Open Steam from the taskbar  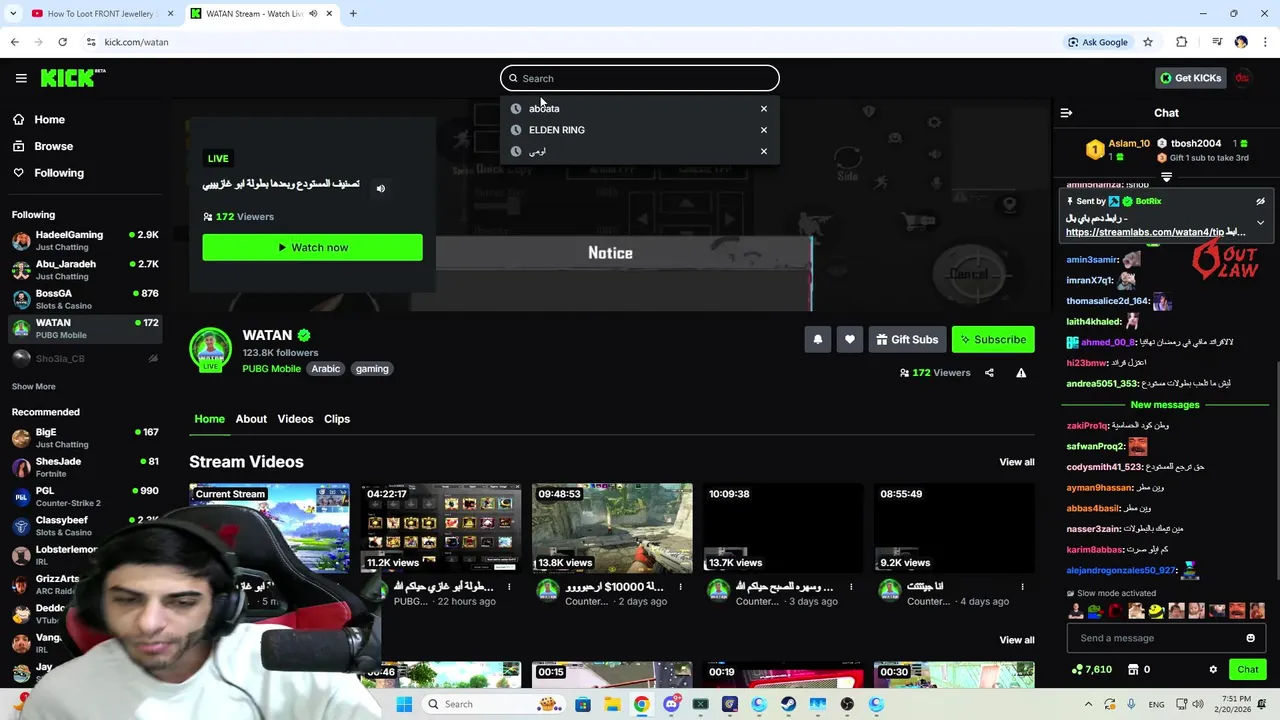pos(789,704)
